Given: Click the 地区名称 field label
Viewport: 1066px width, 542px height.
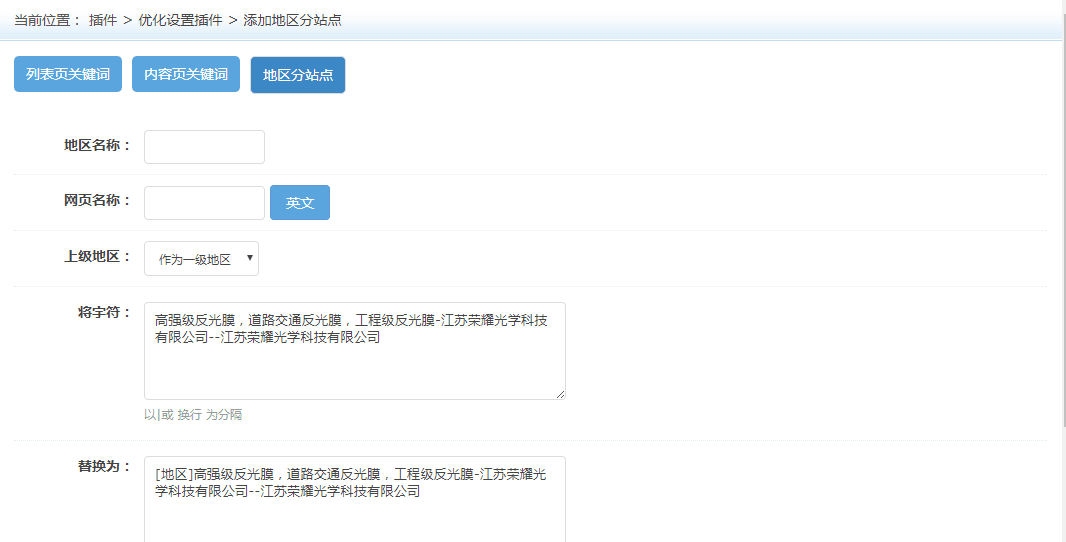Looking at the screenshot, I should pos(97,146).
